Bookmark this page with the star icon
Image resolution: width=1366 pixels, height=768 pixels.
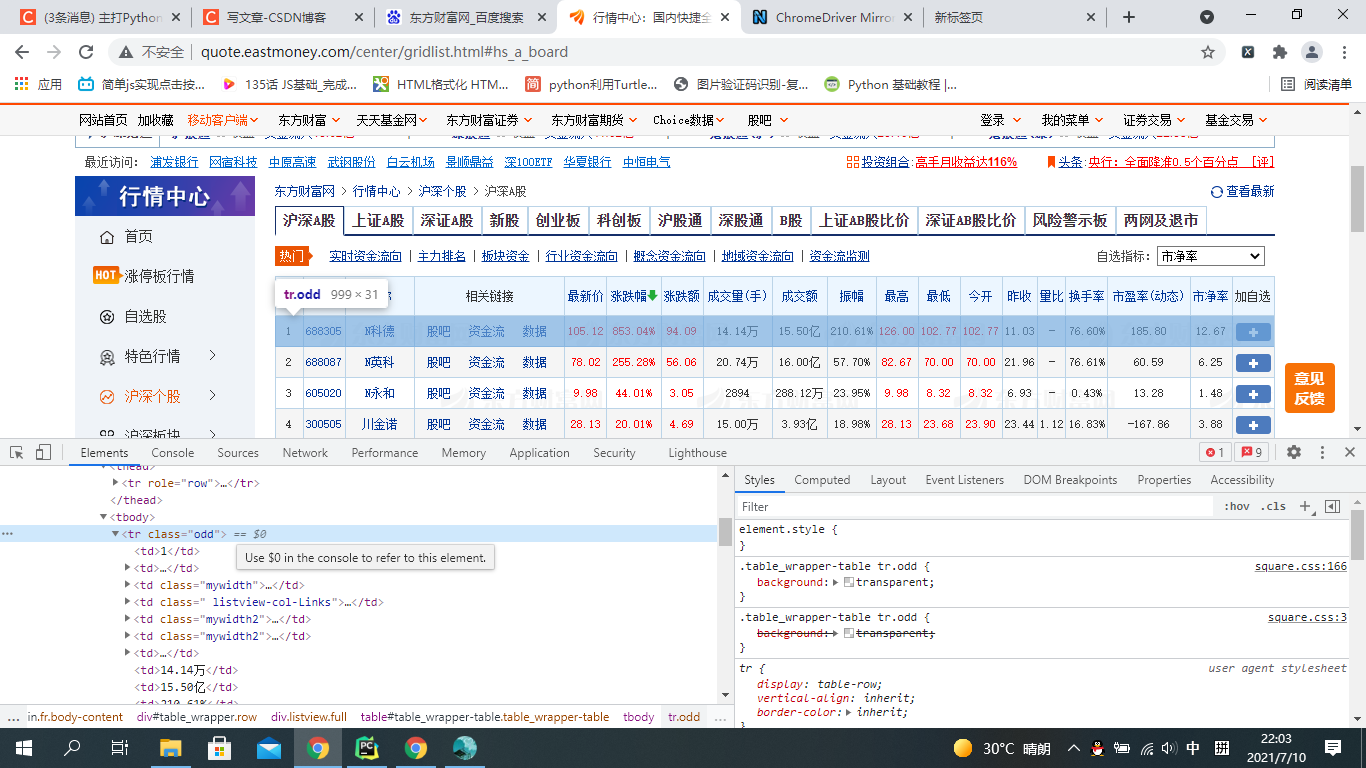(x=1208, y=52)
